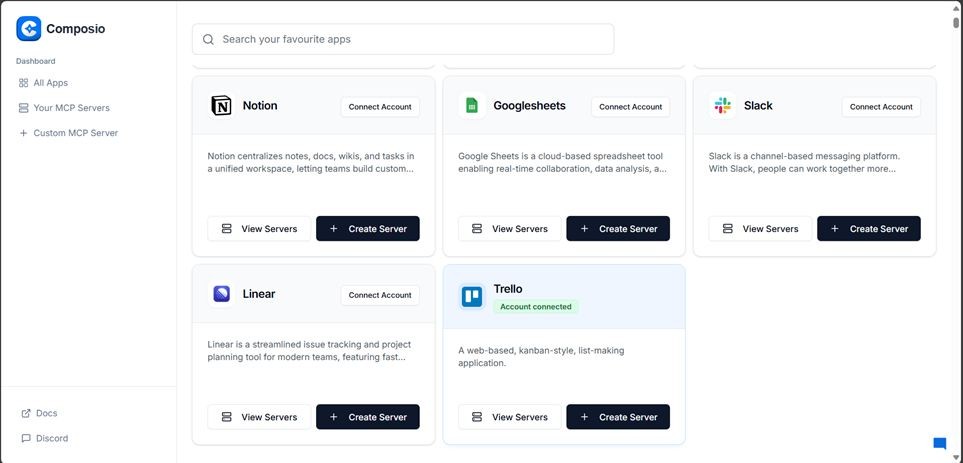Click the Notion app icon

click(x=221, y=106)
